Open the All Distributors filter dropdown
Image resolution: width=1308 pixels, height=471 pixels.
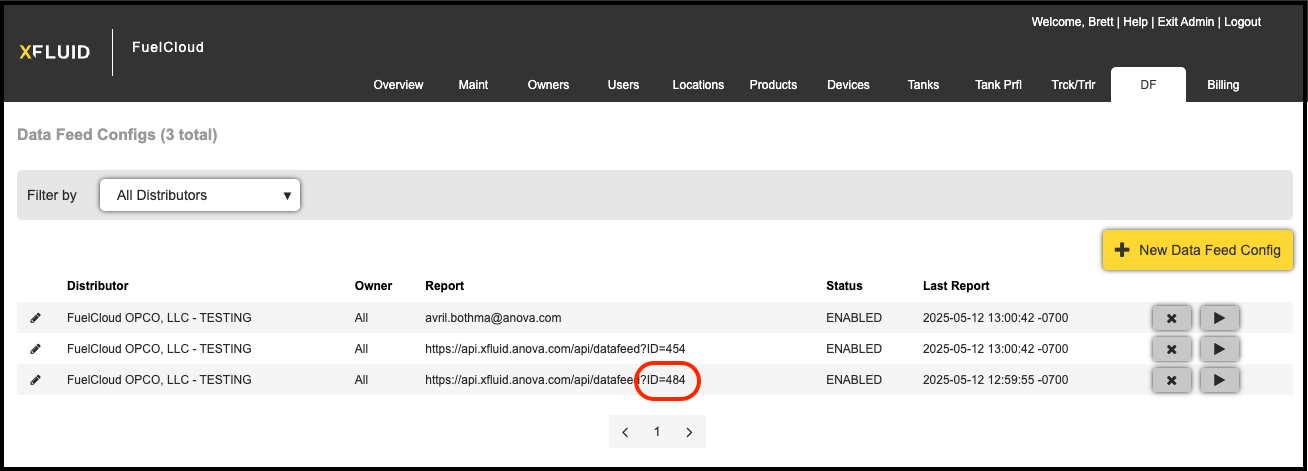point(200,195)
